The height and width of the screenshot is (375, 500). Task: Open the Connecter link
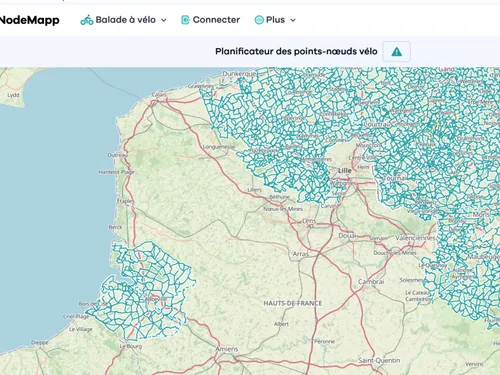[210, 20]
